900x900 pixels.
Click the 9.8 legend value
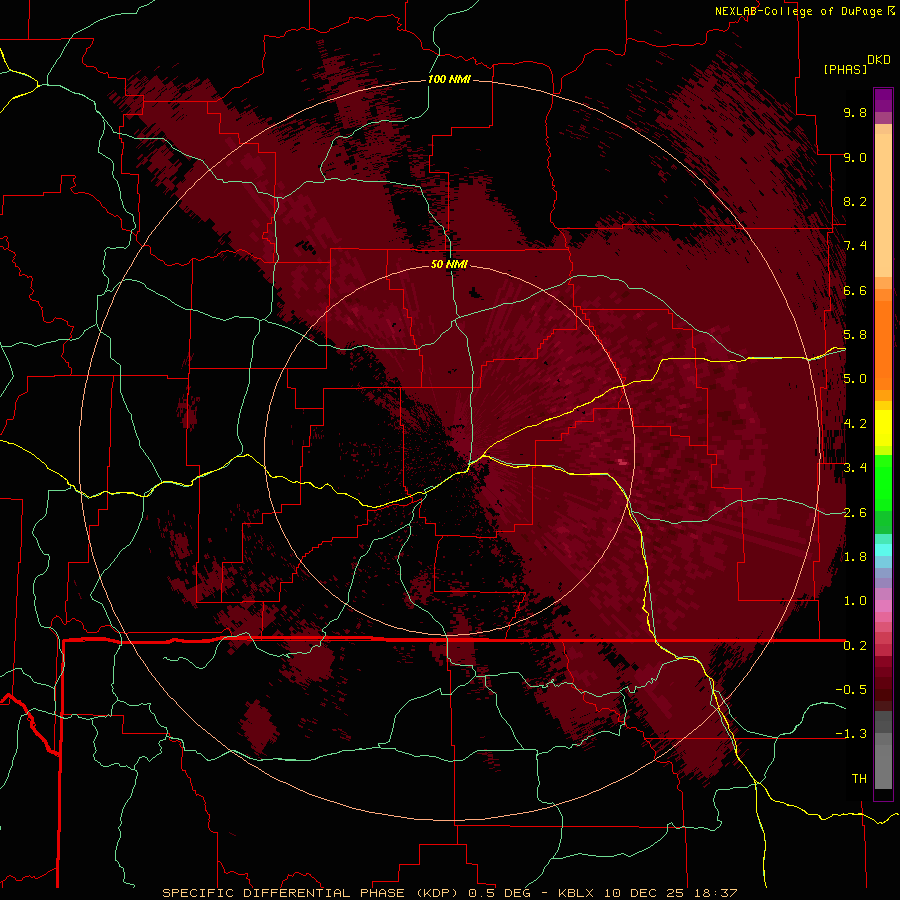click(x=855, y=112)
